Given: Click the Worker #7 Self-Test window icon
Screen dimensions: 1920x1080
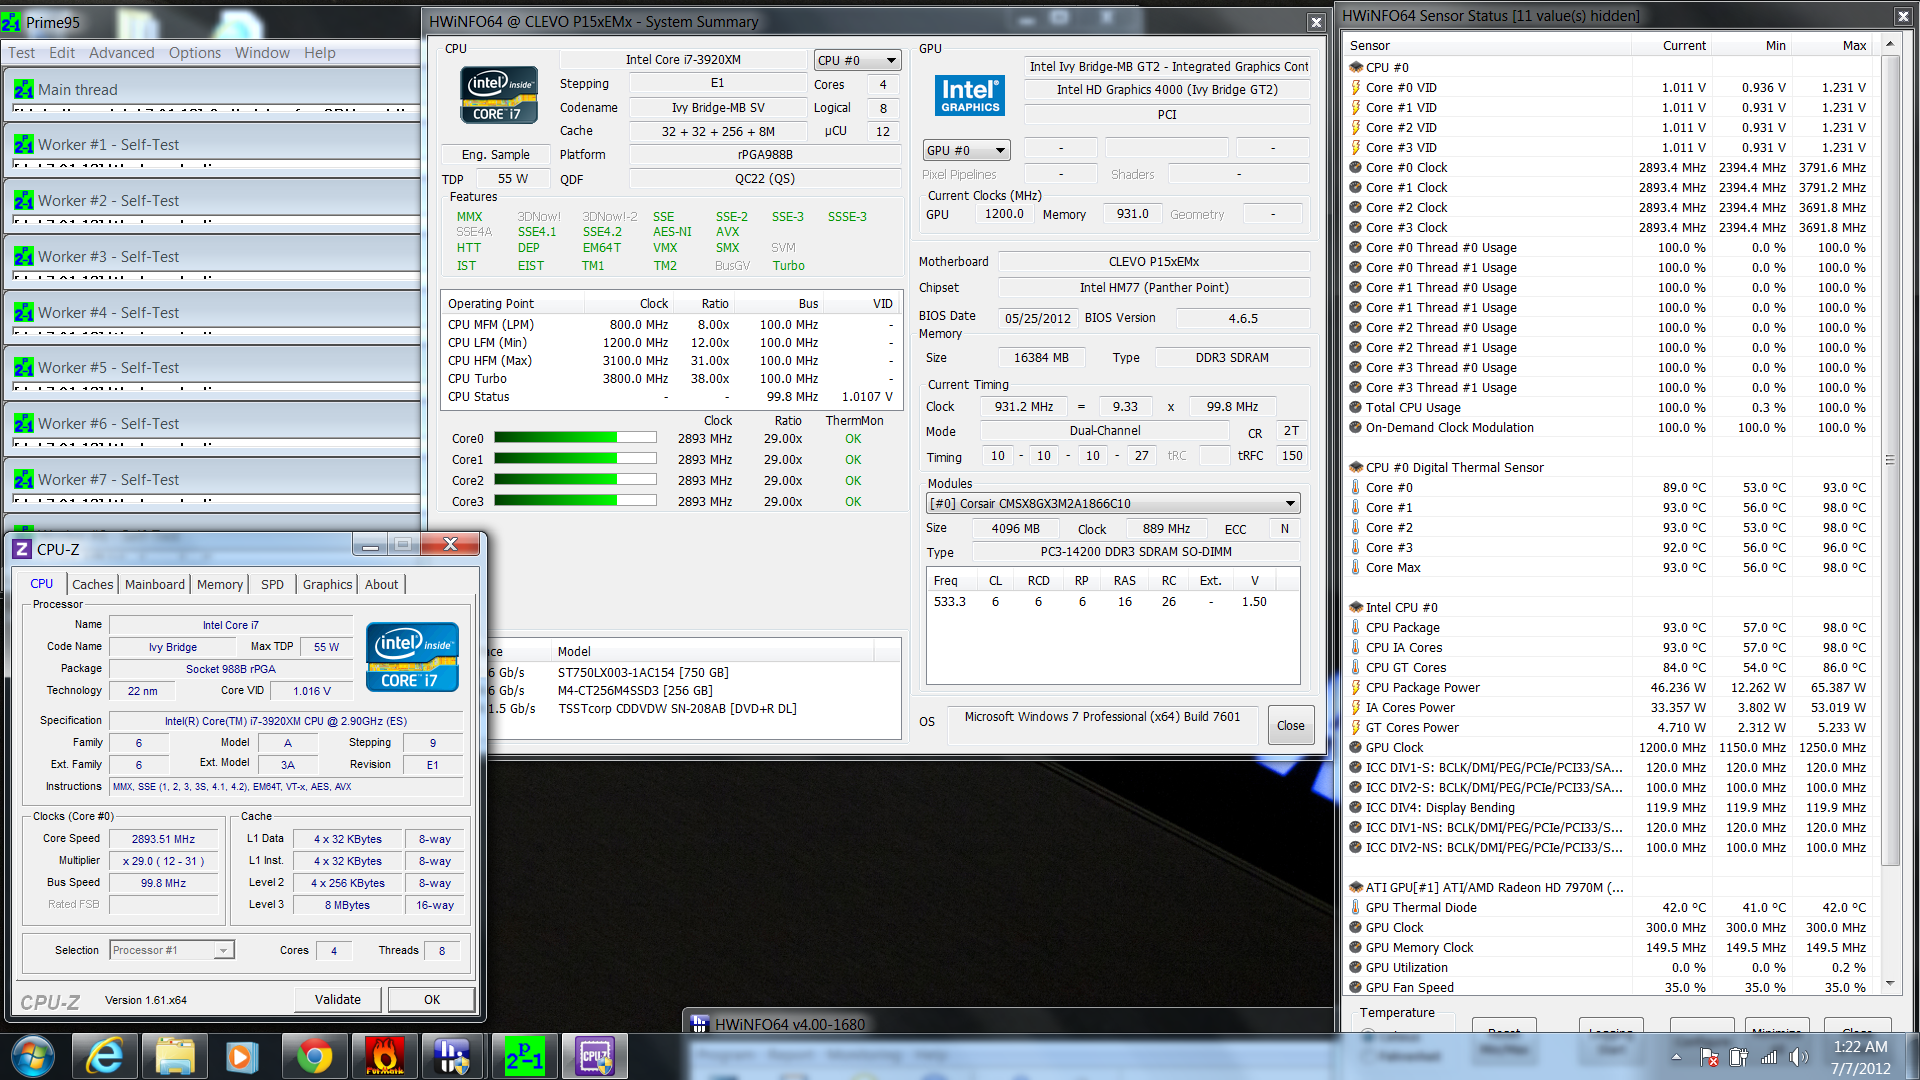Looking at the screenshot, I should pos(24,480).
